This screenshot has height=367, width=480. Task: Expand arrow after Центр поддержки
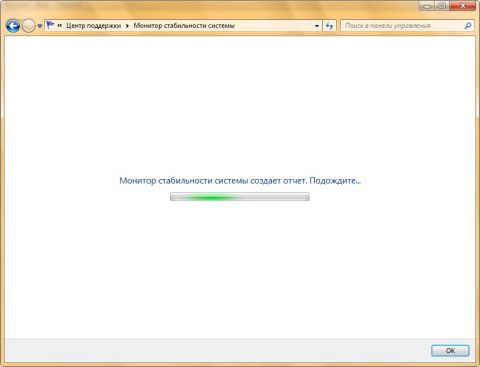tap(127, 26)
